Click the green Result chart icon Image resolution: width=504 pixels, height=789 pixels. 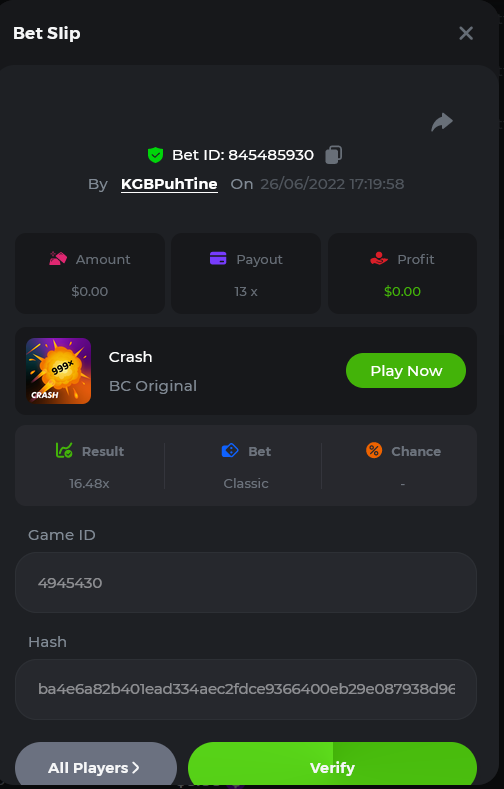click(64, 450)
